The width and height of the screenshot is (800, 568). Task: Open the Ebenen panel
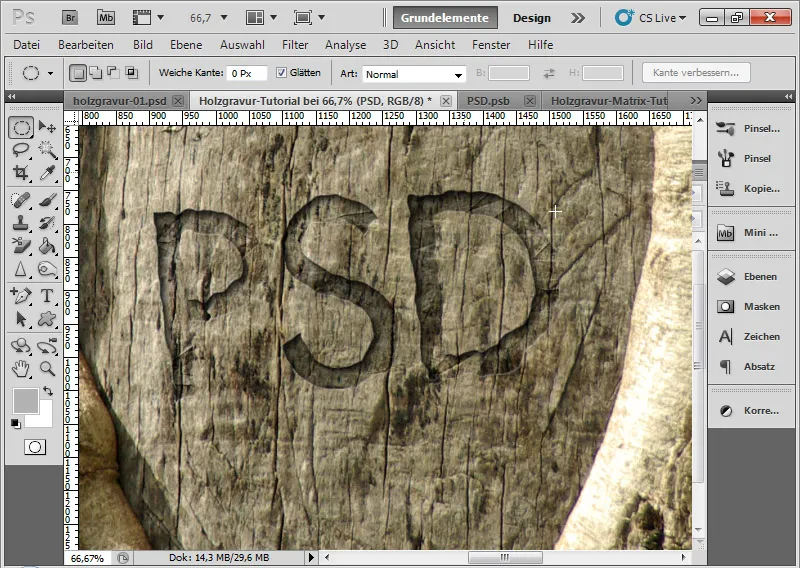750,277
